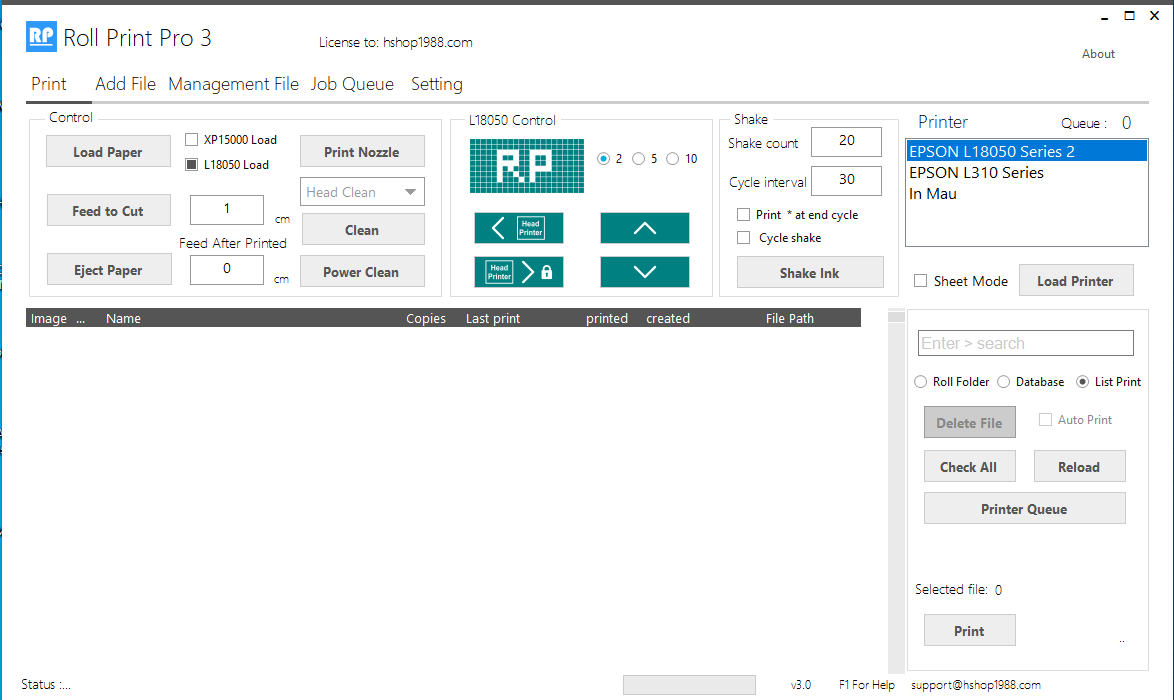
Task: Click the Shake Ink button
Action: click(x=810, y=273)
